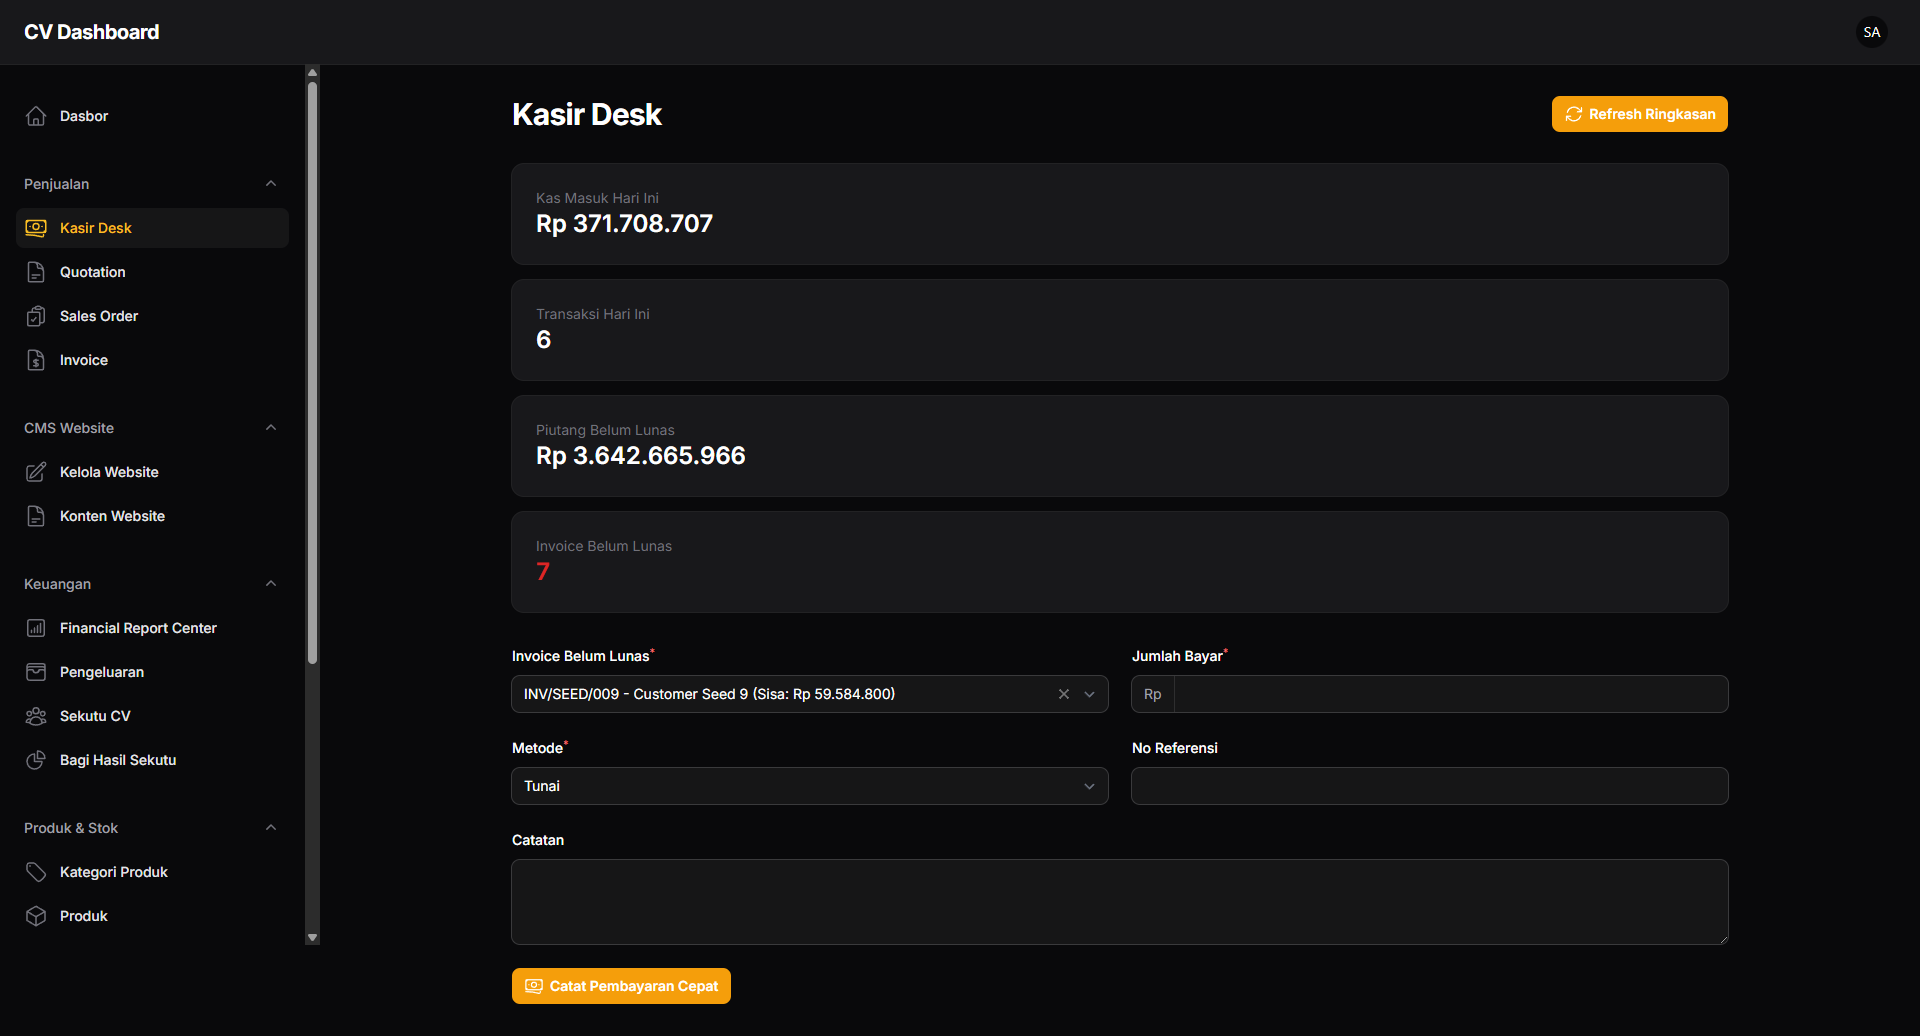Click the SA avatar in the top bar
1920x1036 pixels.
pyautogui.click(x=1871, y=31)
